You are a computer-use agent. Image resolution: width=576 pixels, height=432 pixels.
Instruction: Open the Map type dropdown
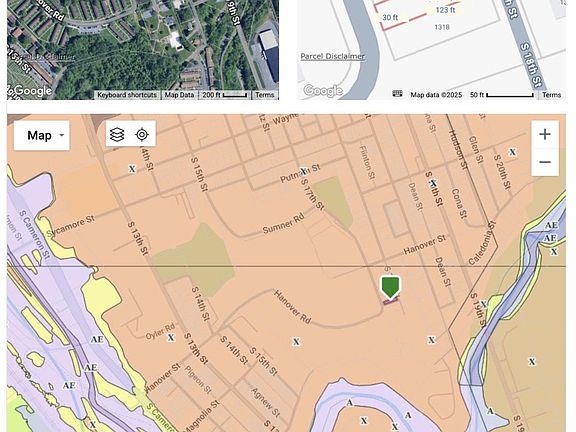tap(42, 136)
